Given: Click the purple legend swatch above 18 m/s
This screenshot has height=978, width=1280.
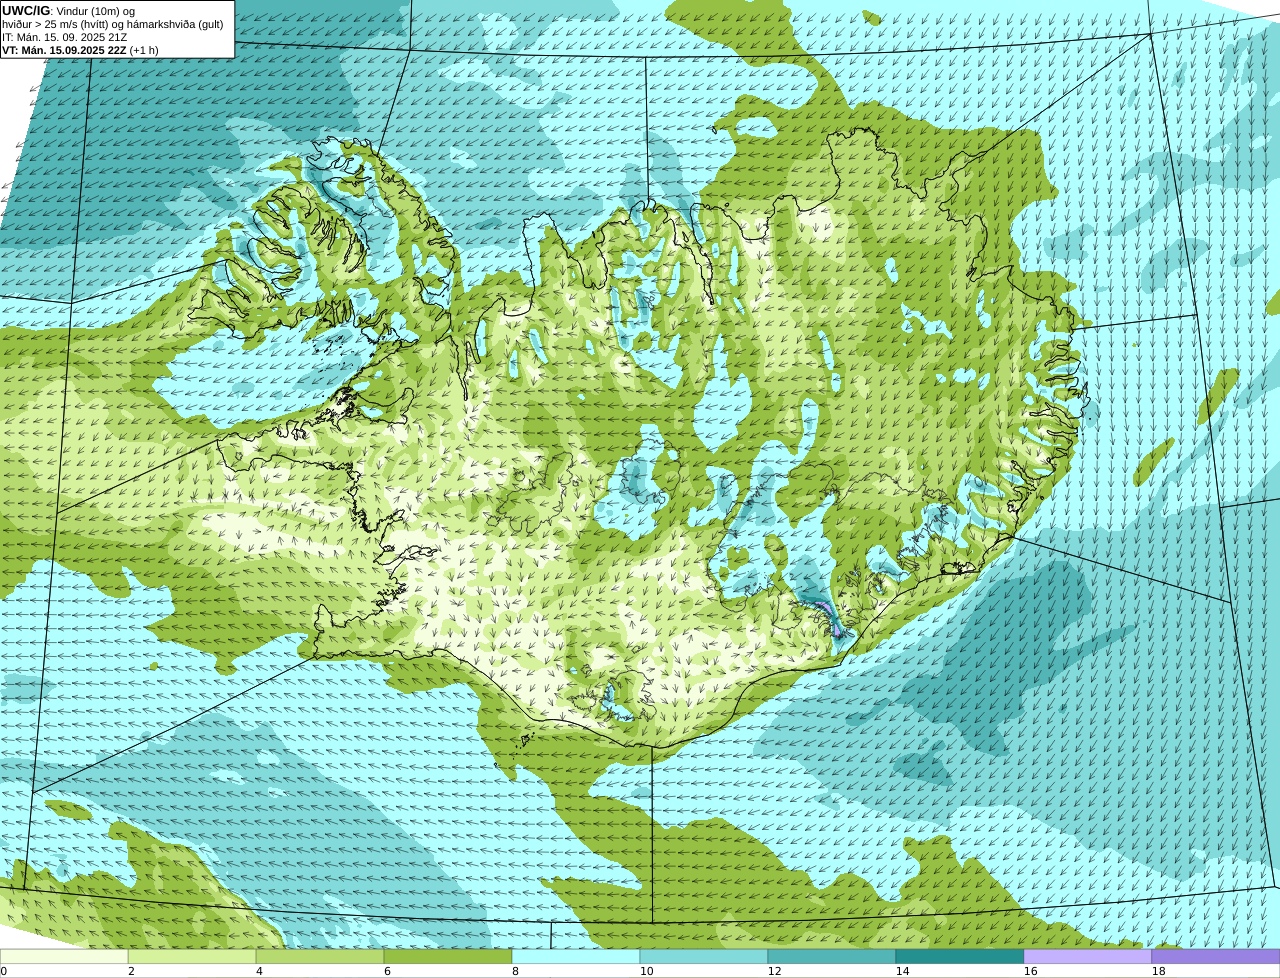Looking at the screenshot, I should (x=1216, y=956).
